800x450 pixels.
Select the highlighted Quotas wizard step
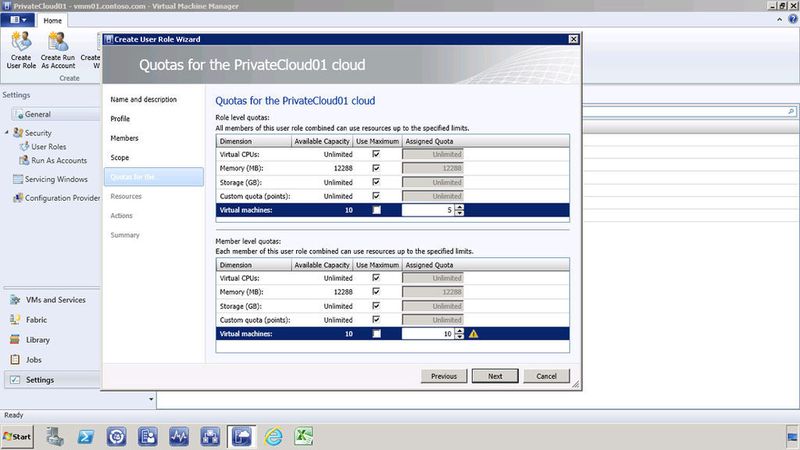tap(154, 177)
